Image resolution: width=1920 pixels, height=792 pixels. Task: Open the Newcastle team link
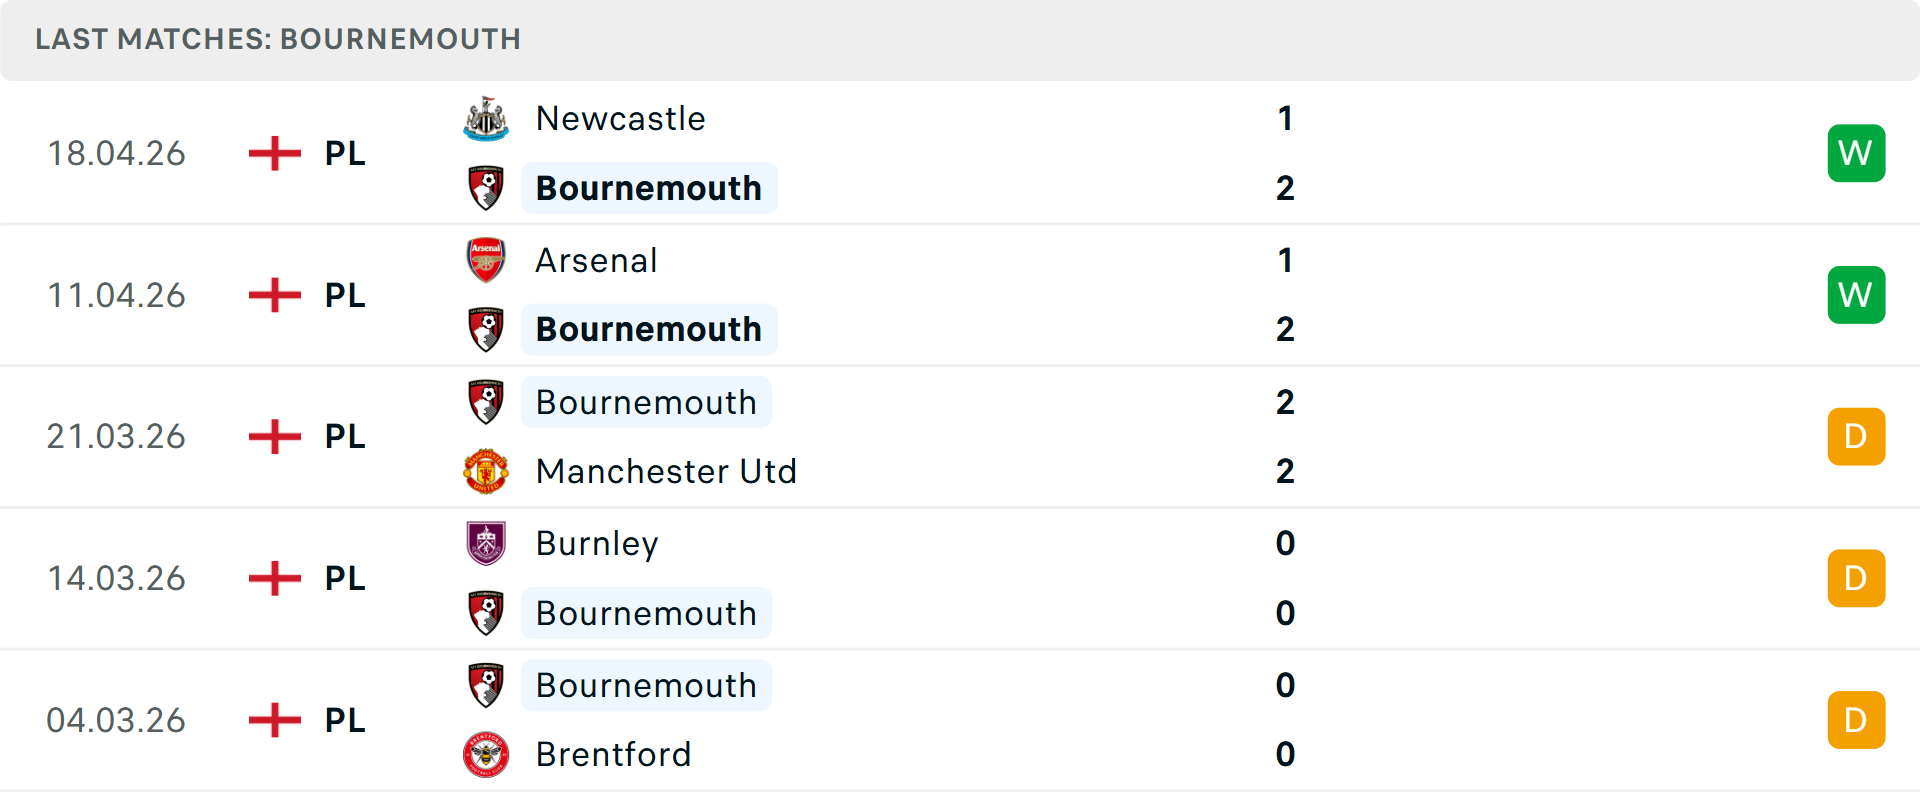point(620,119)
